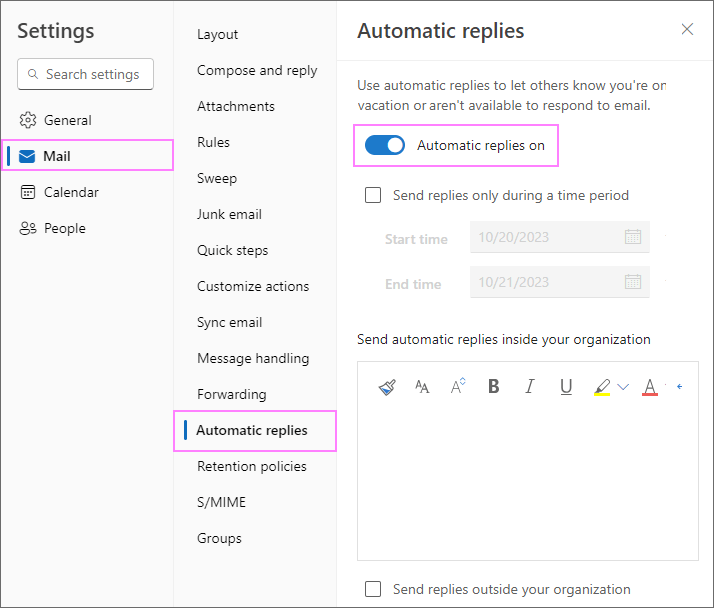Open the Rules settings page
The height and width of the screenshot is (608, 714).
click(213, 142)
